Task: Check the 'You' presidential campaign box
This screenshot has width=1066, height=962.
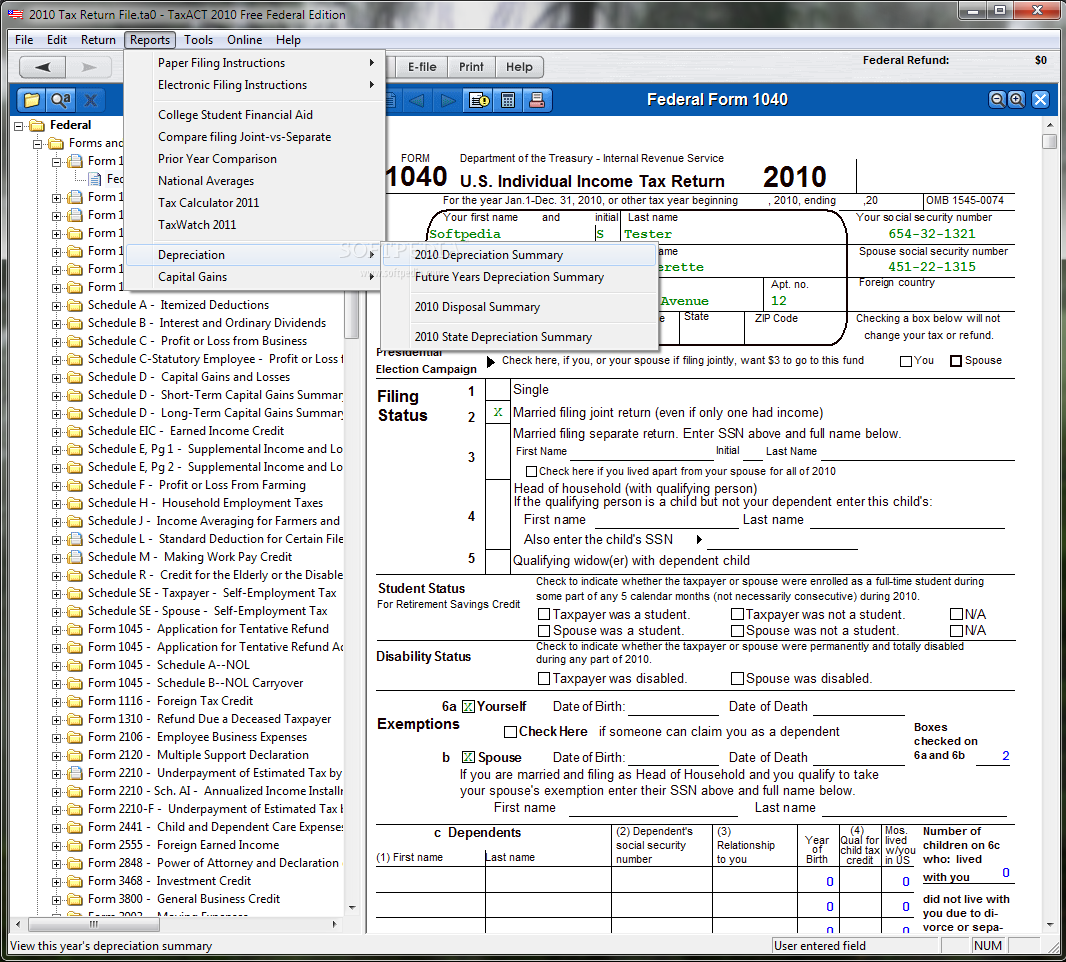Action: [906, 361]
